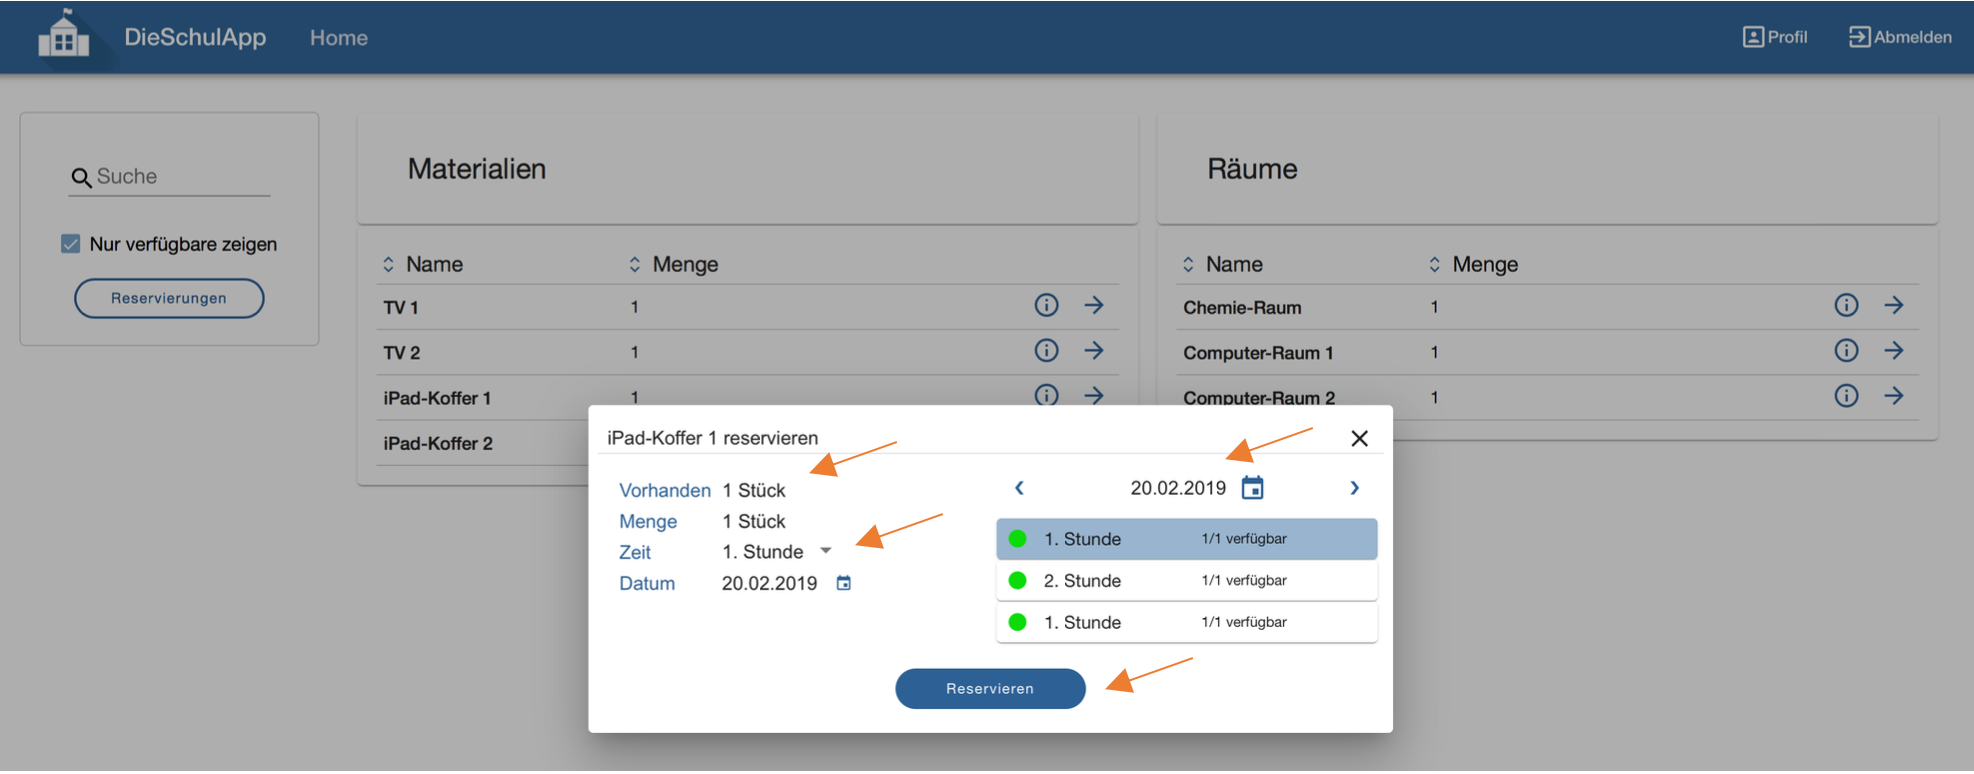Click reserve arrow for Computer-Raum 1
1974x774 pixels.
[1894, 350]
